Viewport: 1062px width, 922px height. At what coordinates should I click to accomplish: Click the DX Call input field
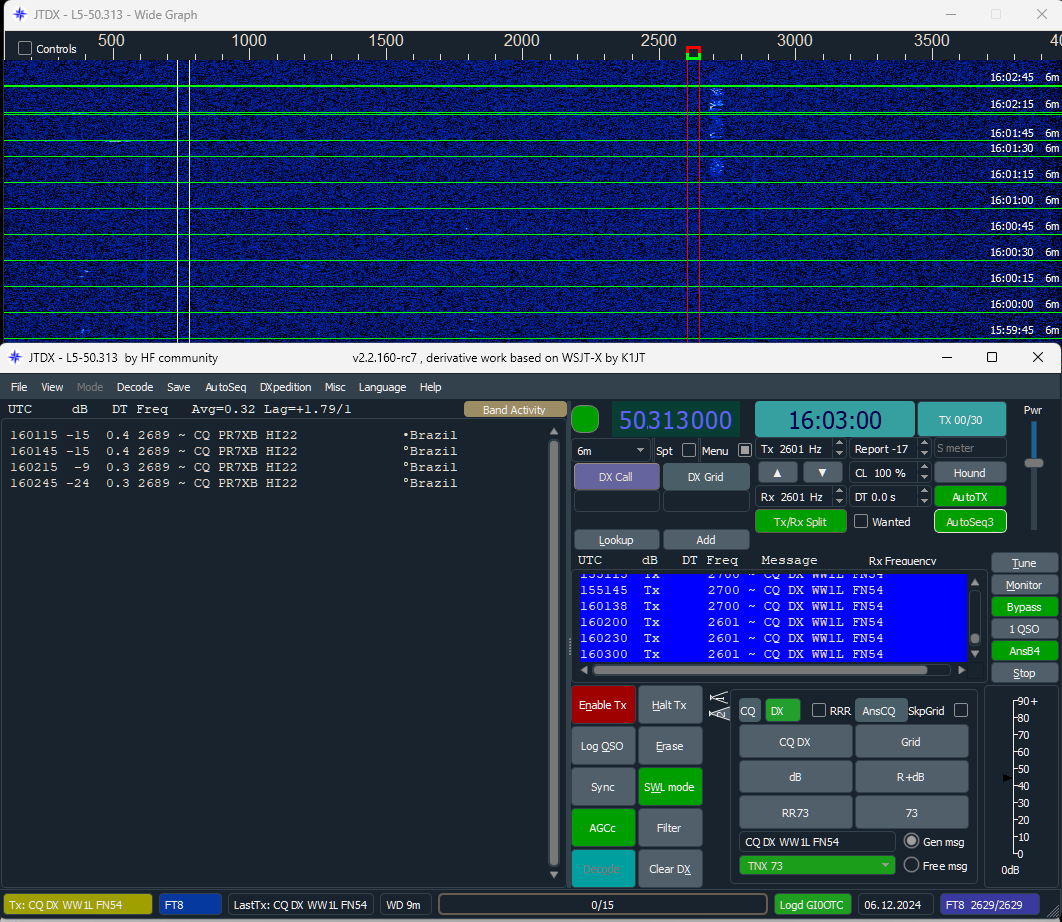616,501
